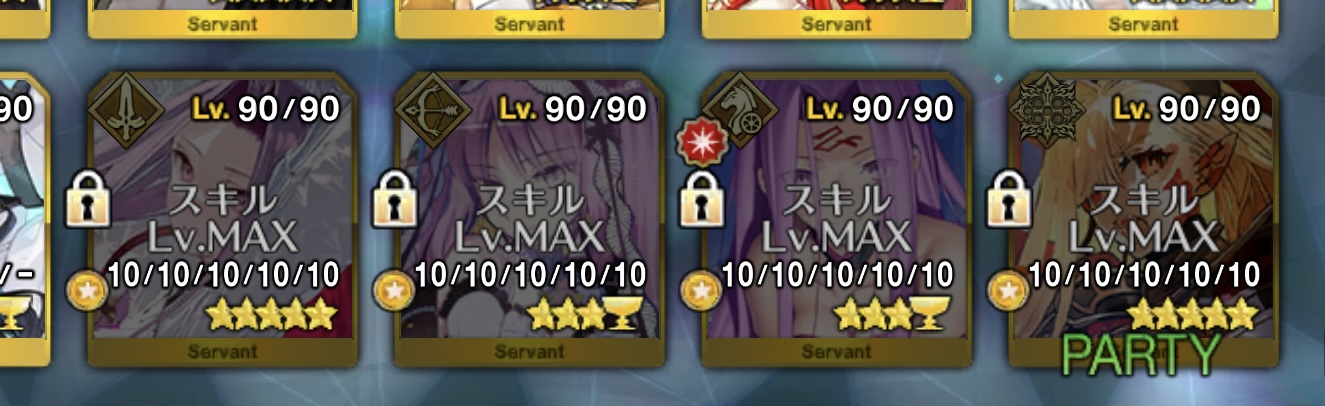Image resolution: width=1325 pixels, height=406 pixels.
Task: Click the gold star coin on PARTY servant card
Action: (x=1006, y=289)
